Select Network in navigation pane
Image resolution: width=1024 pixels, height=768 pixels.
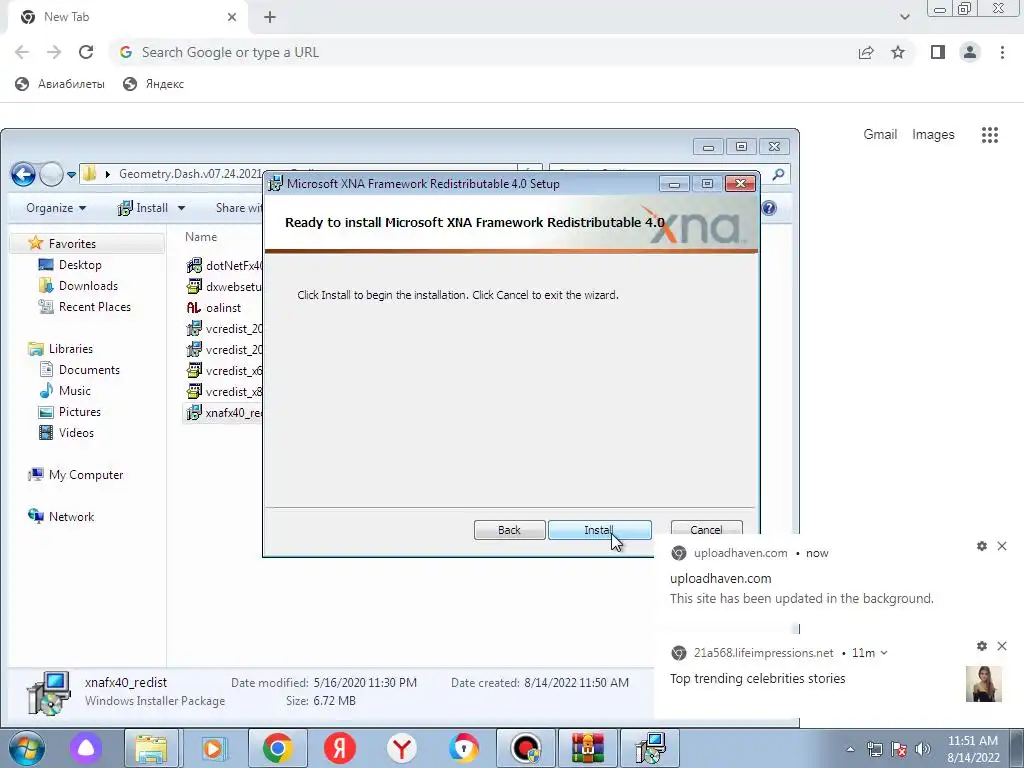pyautogui.click(x=71, y=517)
